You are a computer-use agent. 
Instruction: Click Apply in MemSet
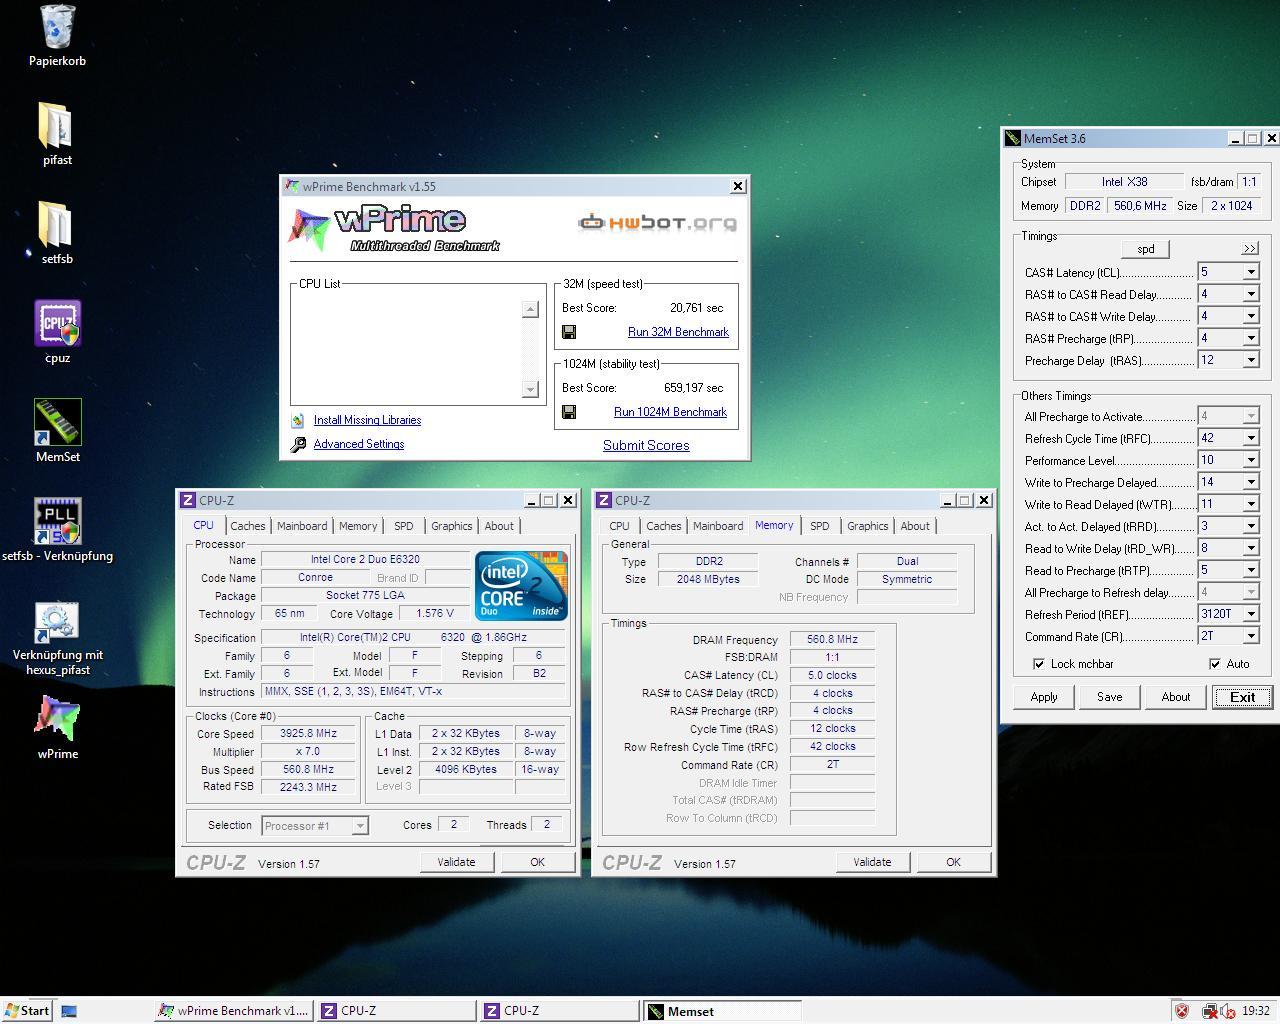1044,697
